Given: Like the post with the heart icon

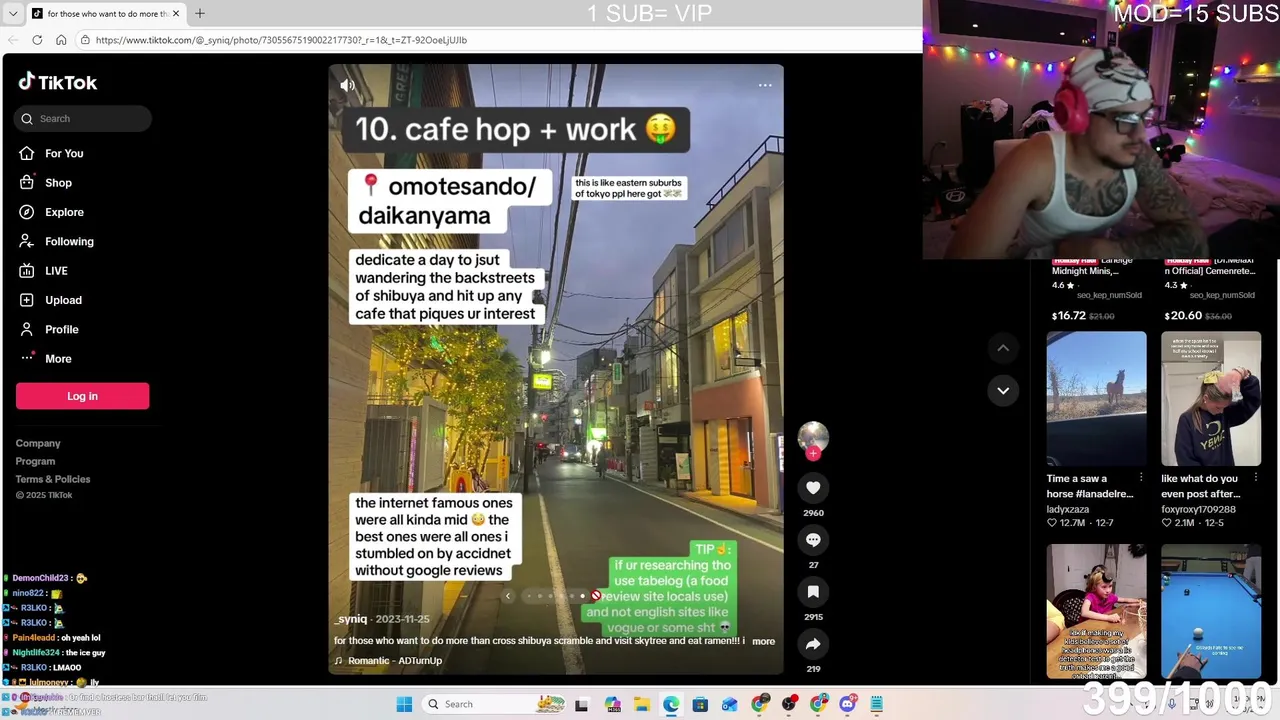Looking at the screenshot, I should click(813, 488).
